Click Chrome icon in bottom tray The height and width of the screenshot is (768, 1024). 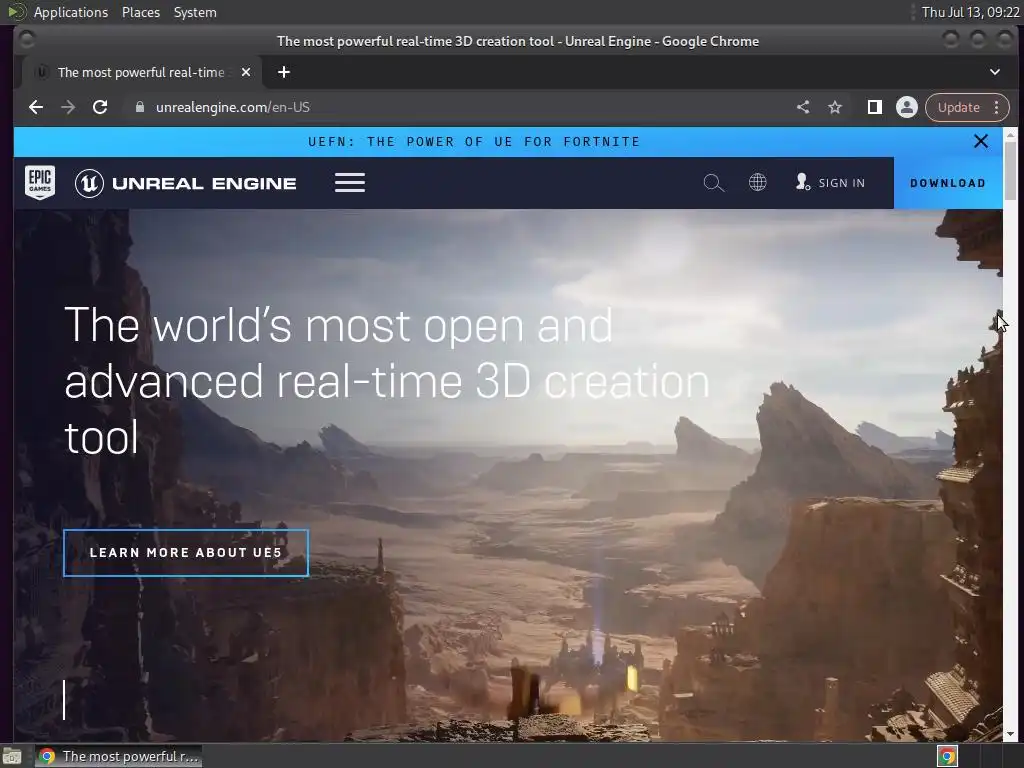pos(947,756)
